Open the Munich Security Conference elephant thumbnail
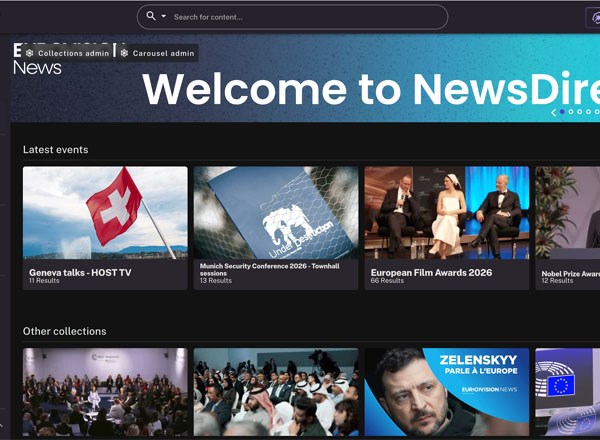600x440 pixels. click(276, 213)
